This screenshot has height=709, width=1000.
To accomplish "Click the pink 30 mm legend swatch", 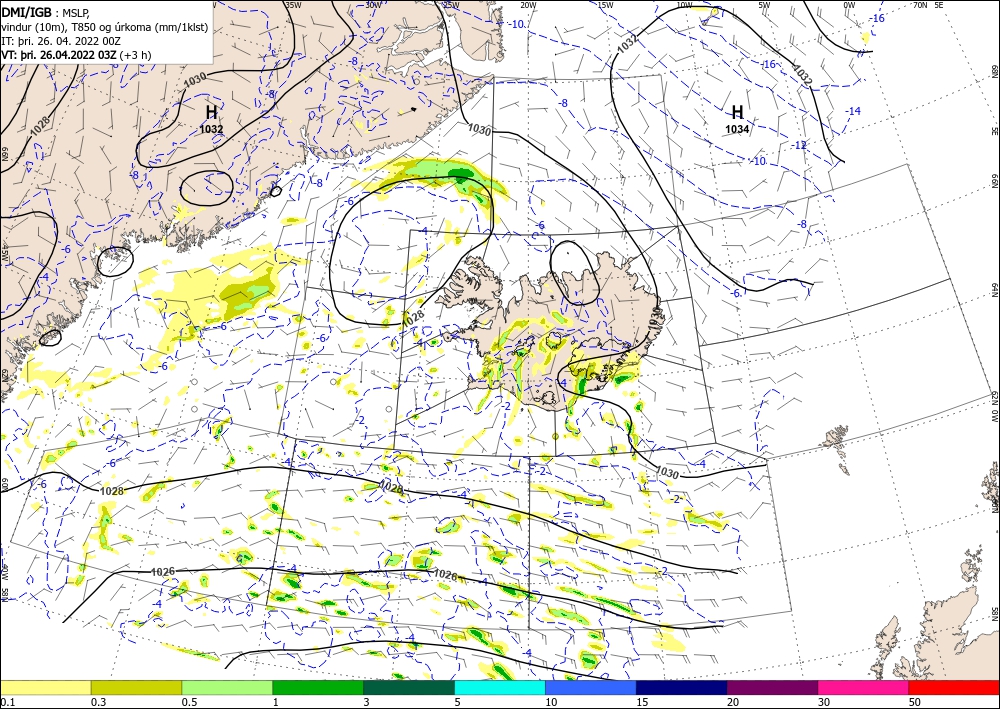I will [864, 687].
